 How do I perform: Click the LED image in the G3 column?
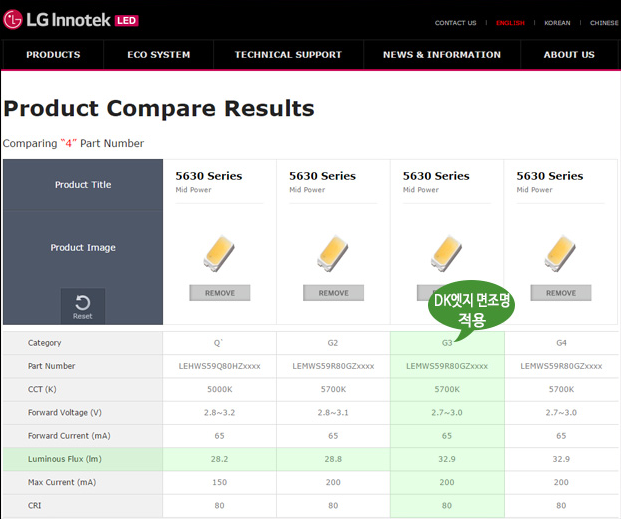pyautogui.click(x=446, y=254)
